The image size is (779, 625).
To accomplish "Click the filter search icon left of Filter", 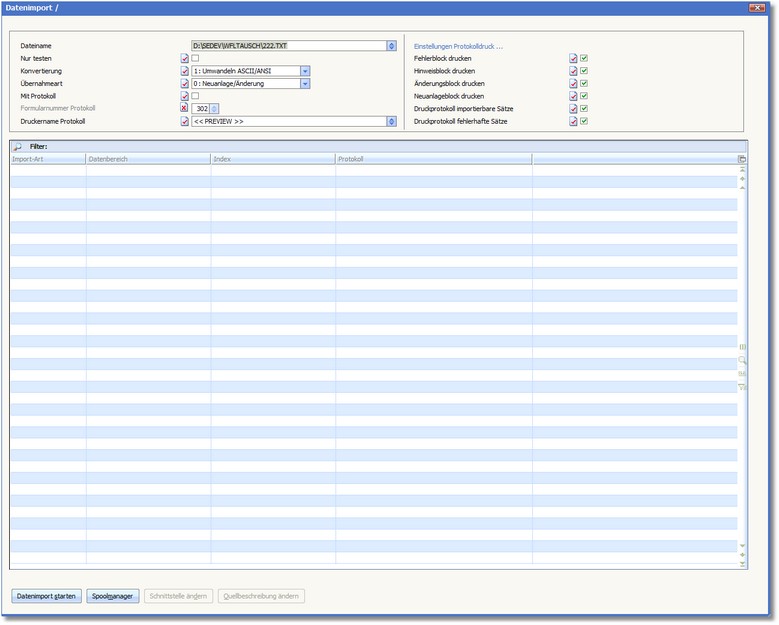I will pyautogui.click(x=17, y=147).
